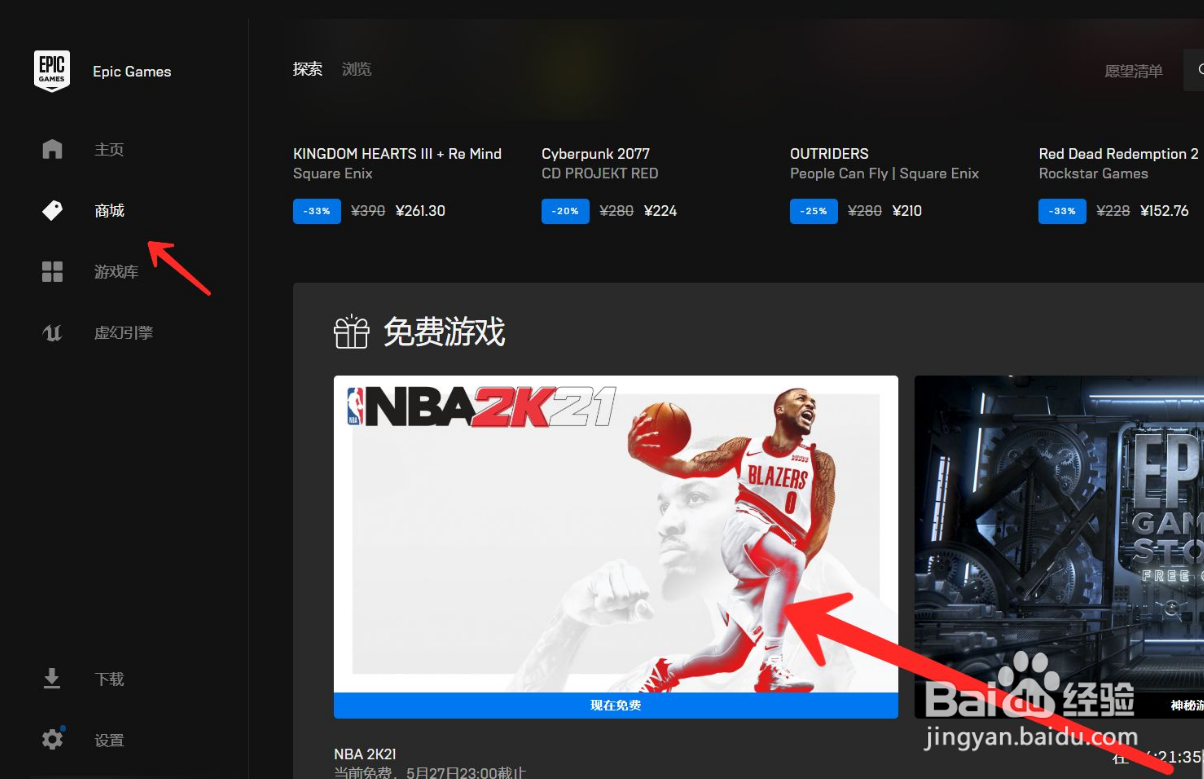Click the CD PROJEKT RED publisher name
Image resolution: width=1204 pixels, height=779 pixels.
(x=600, y=174)
